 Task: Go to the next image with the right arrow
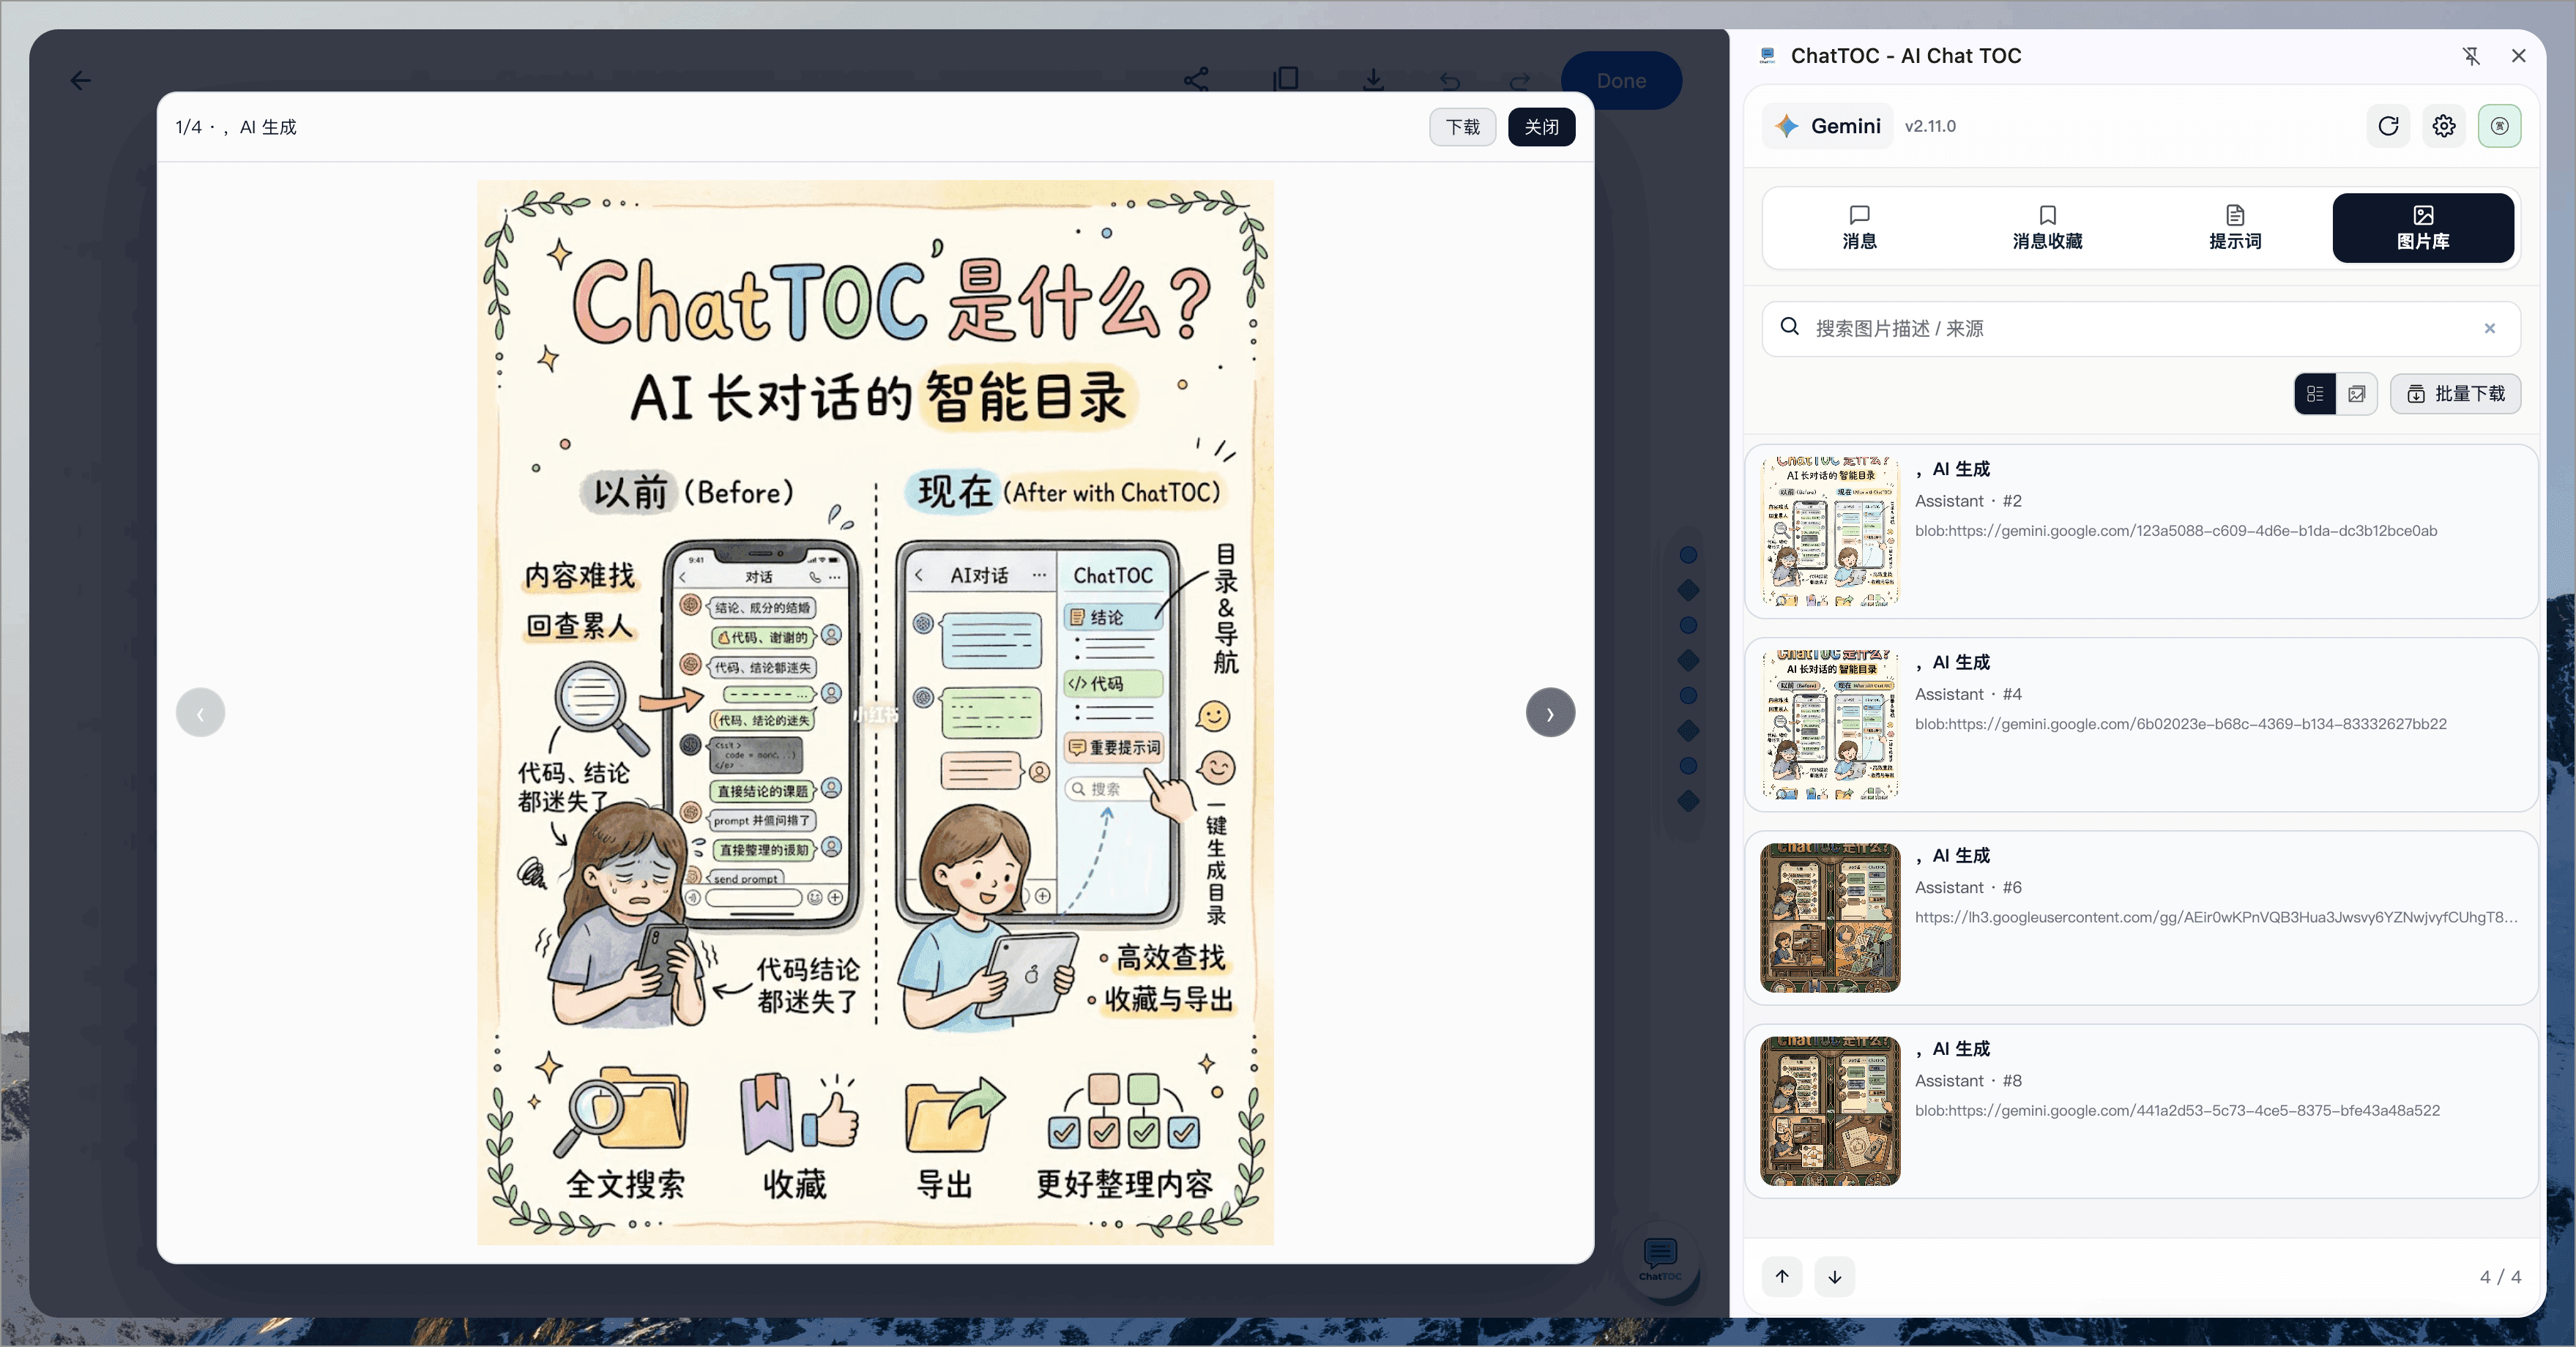(x=1550, y=713)
